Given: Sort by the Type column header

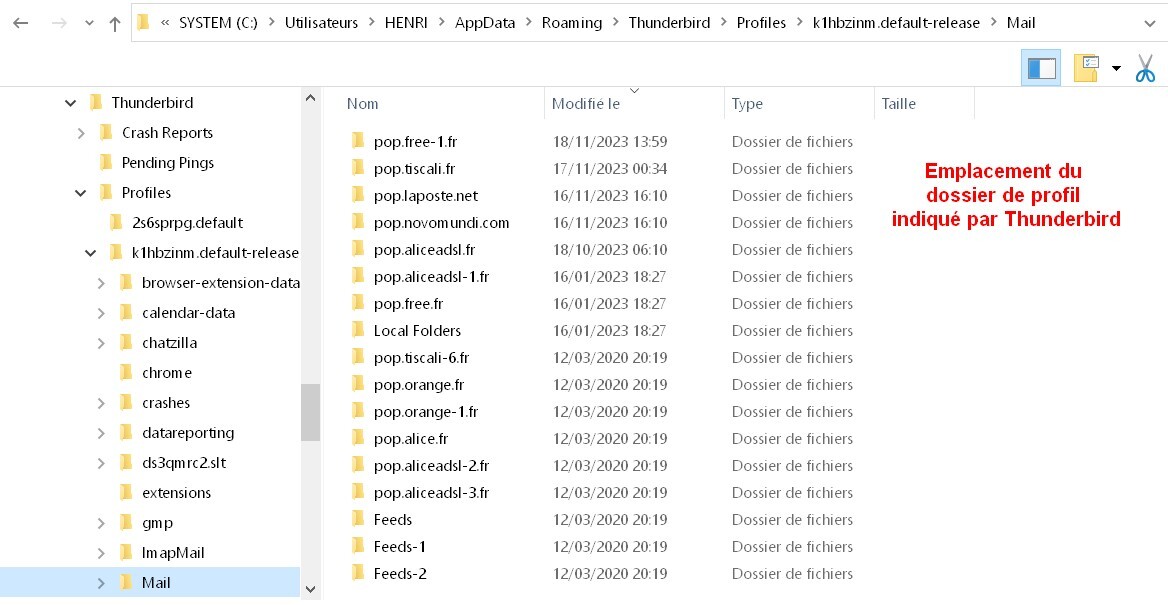Looking at the screenshot, I should pyautogui.click(x=747, y=104).
